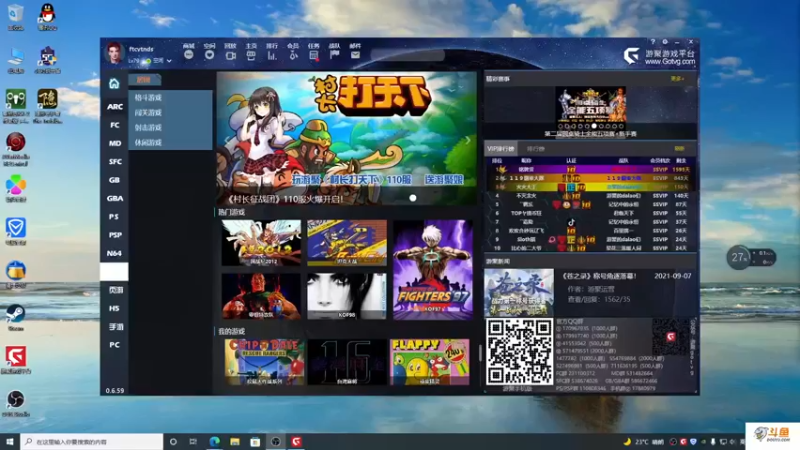This screenshot has width=800, height=450.
Task: Select PSP platform in sidebar
Action: 114,235
